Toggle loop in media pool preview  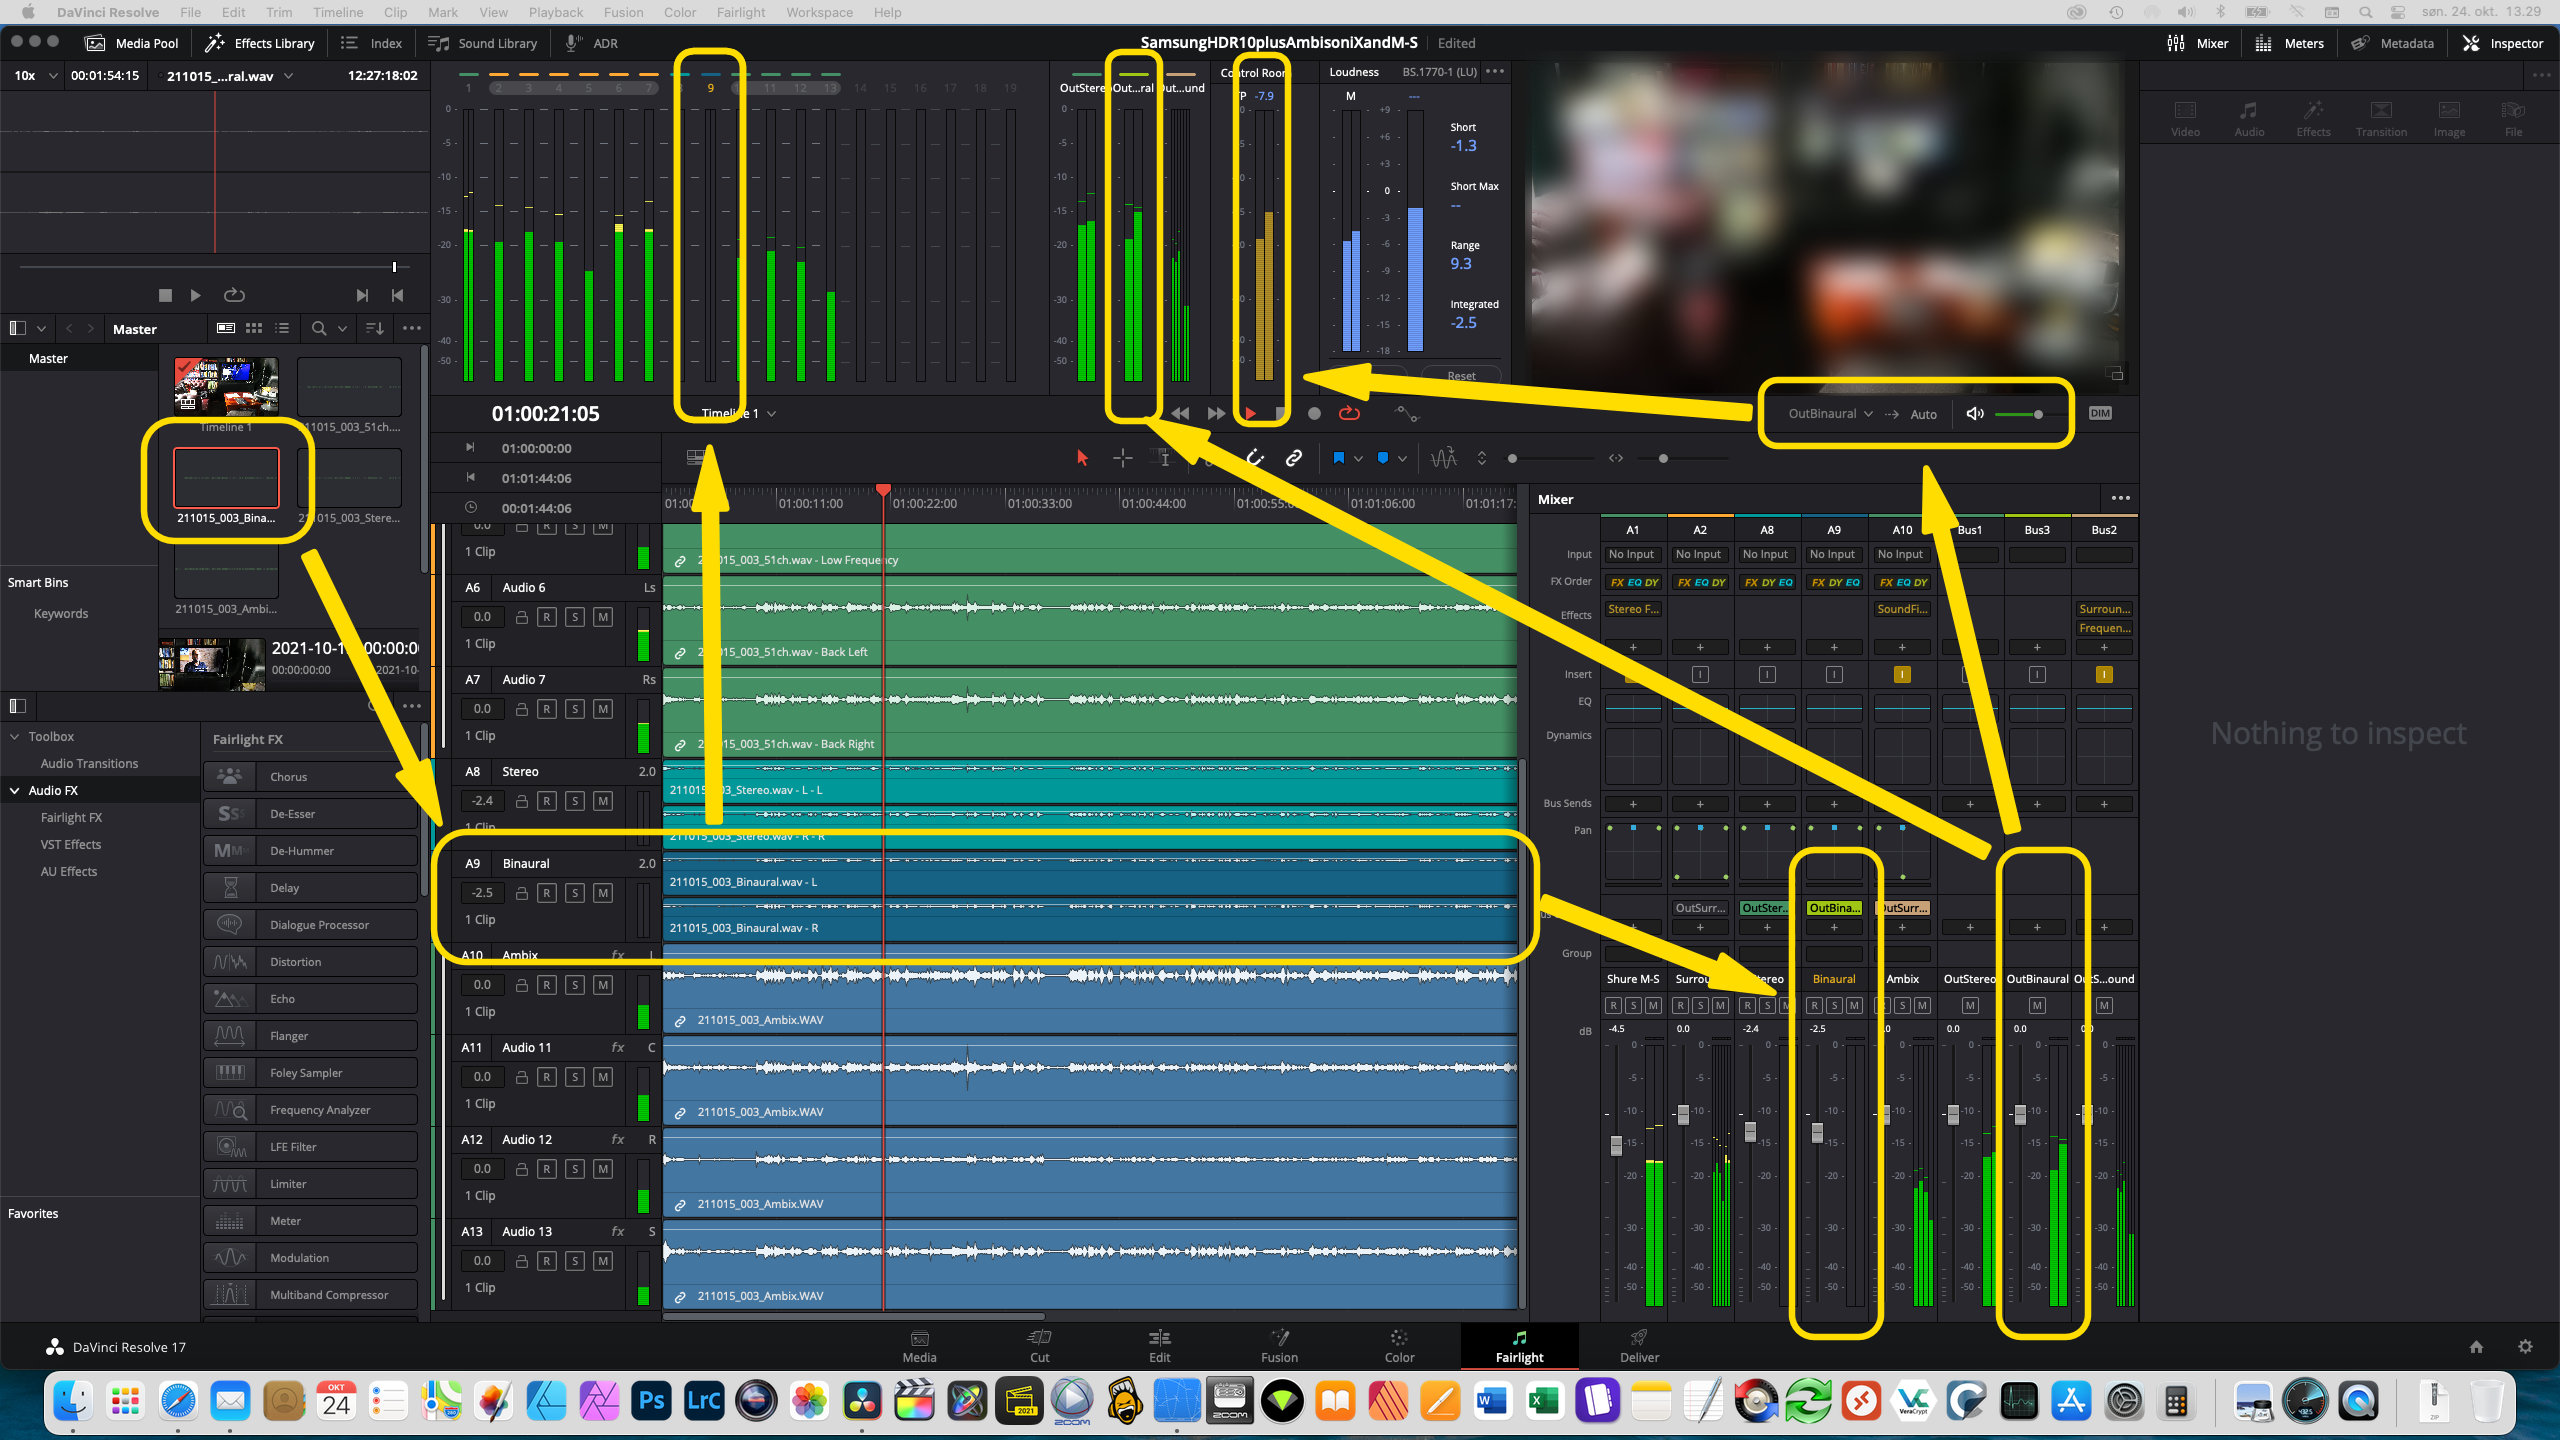pyautogui.click(x=234, y=295)
